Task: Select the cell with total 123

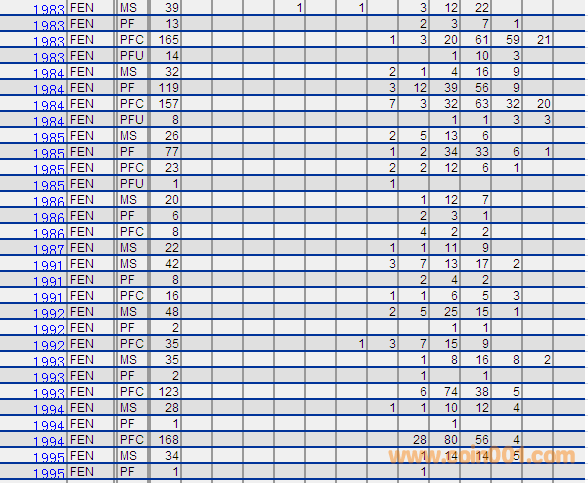Action: pyautogui.click(x=166, y=391)
